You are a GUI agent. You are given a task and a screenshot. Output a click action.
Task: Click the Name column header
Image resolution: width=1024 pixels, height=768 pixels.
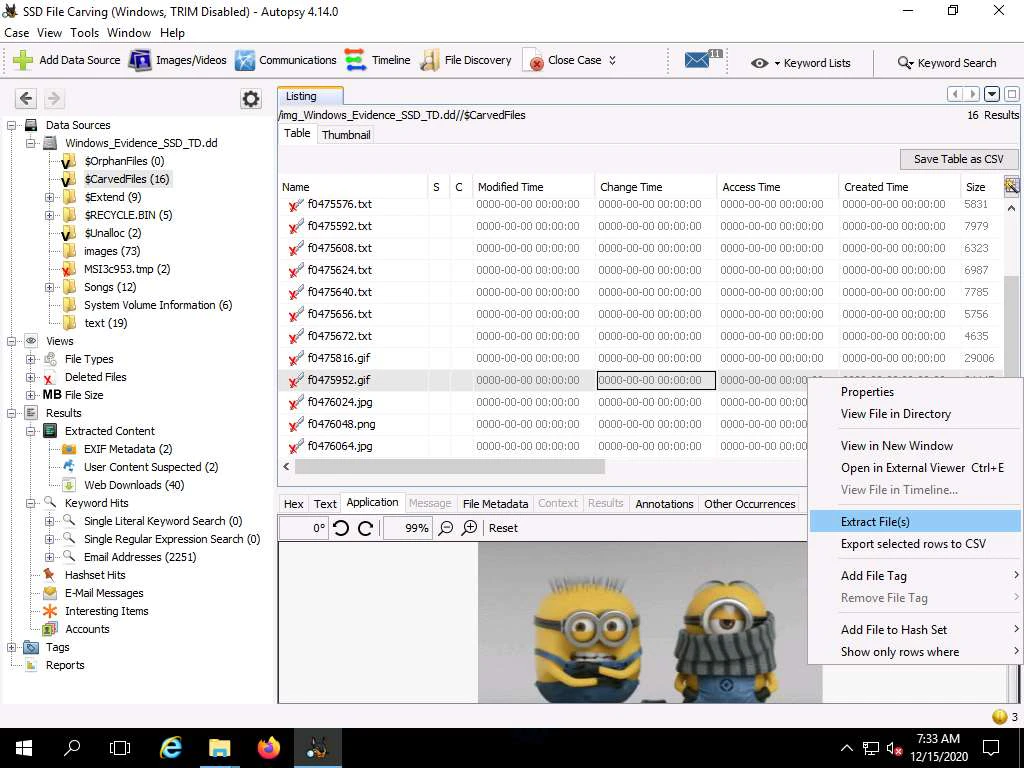coord(353,187)
